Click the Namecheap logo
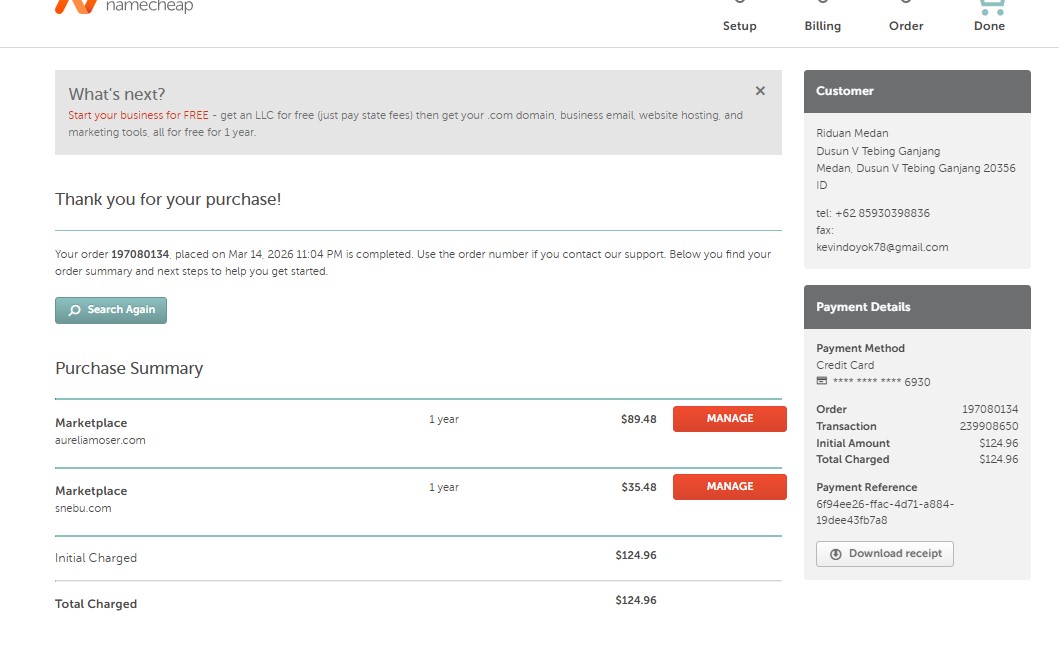Screen dimensions: 1059x652 [x=123, y=7]
